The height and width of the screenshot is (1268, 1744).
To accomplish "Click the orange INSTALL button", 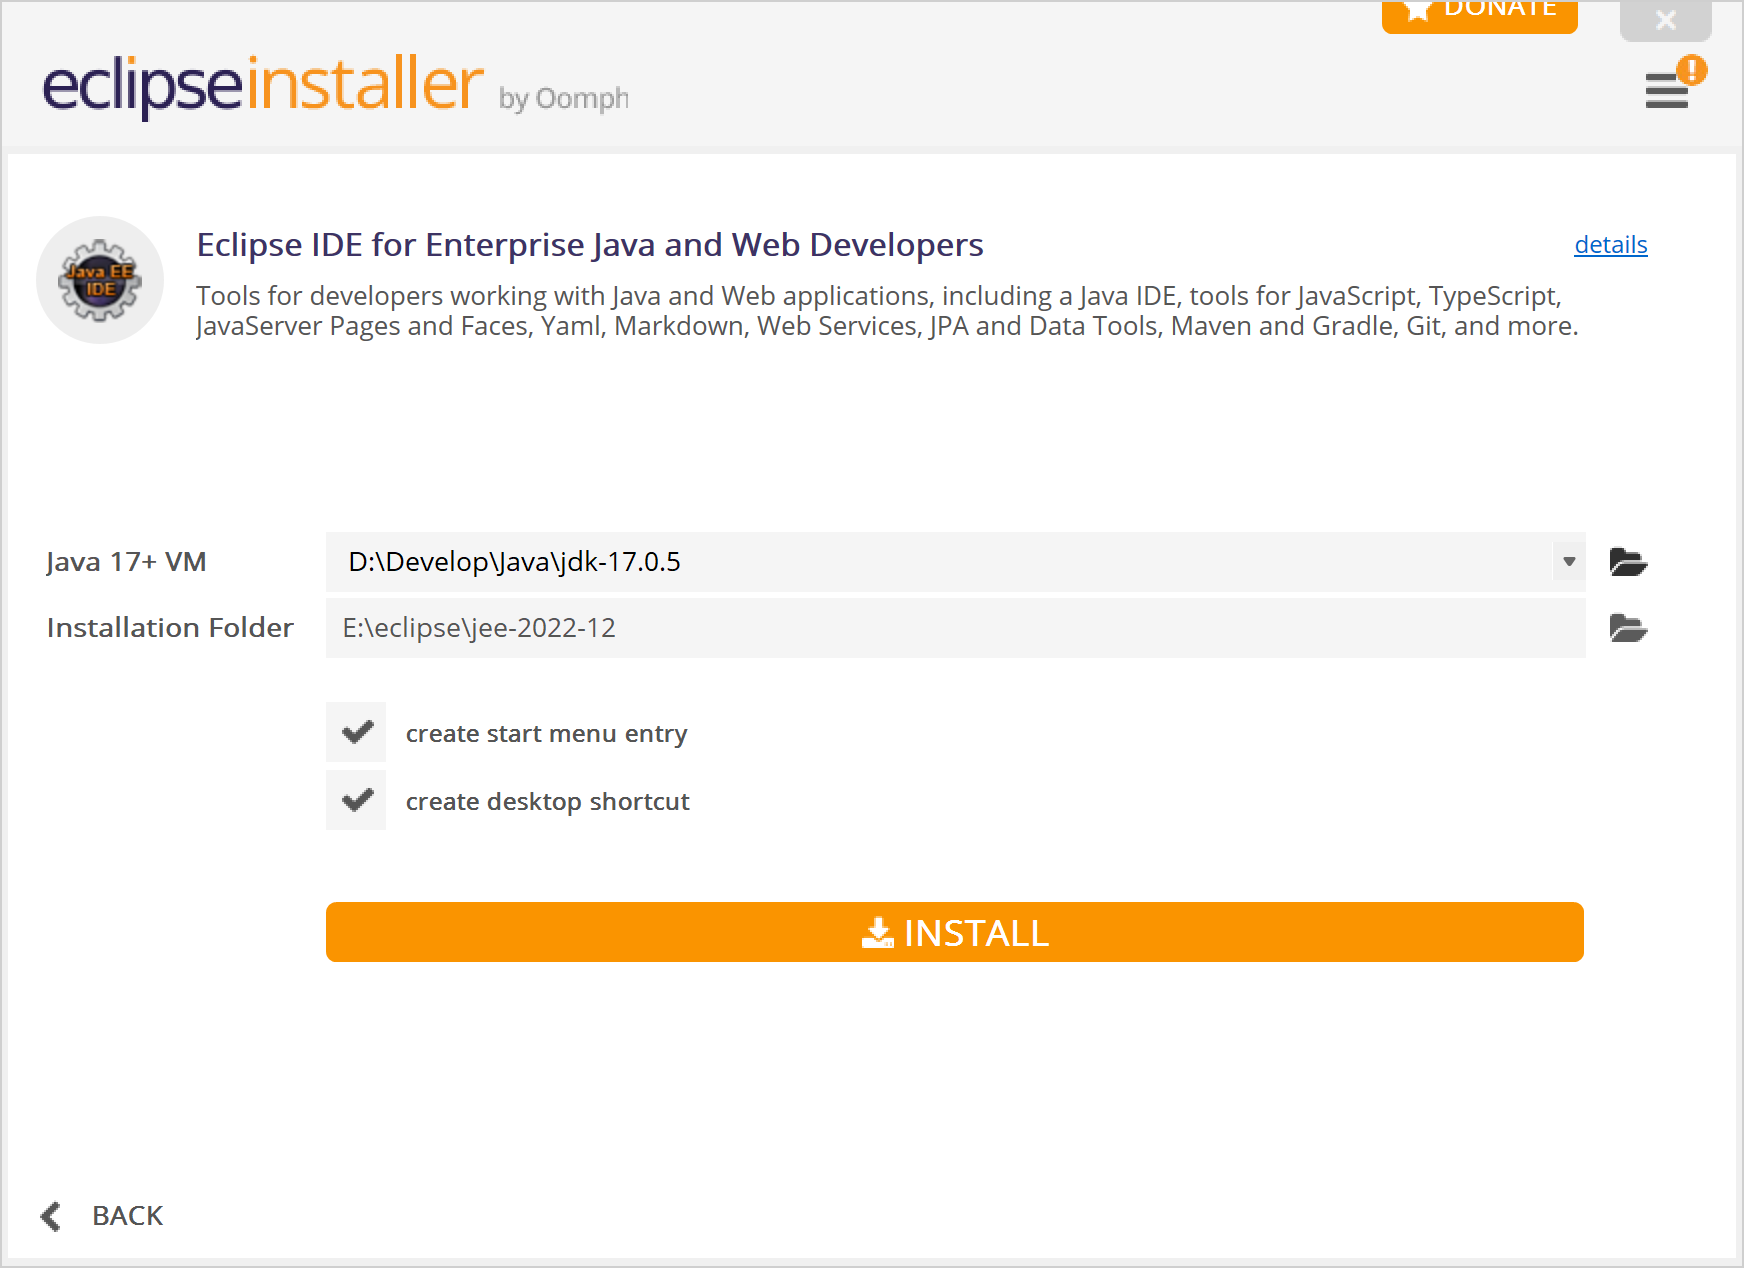I will 955,932.
